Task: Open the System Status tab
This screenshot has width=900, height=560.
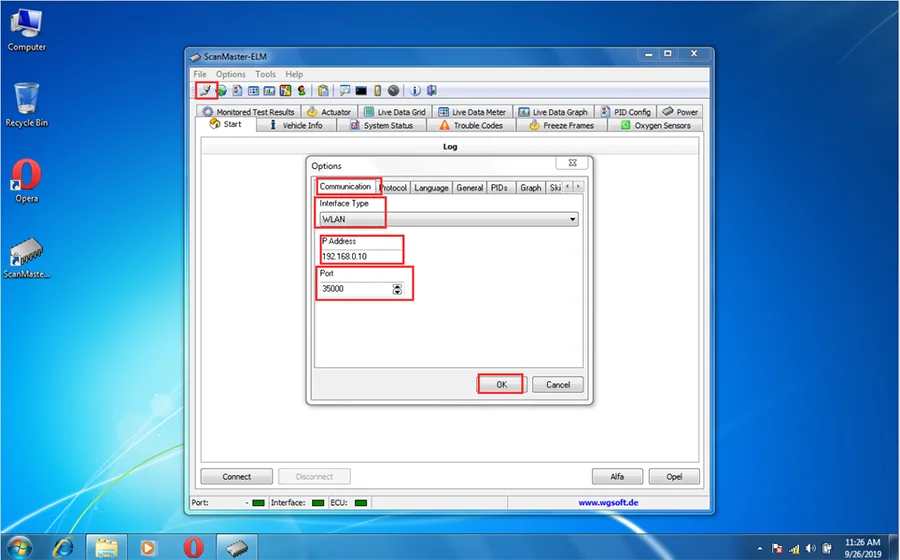Action: click(382, 125)
